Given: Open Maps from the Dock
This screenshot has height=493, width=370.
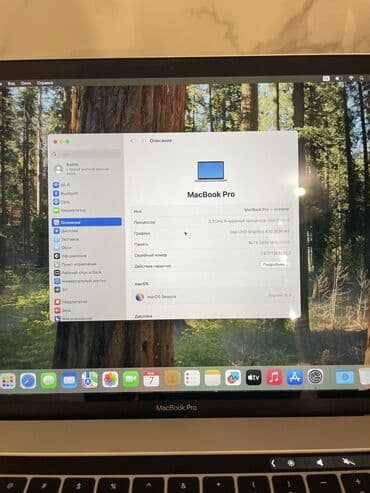Looking at the screenshot, I should pos(90,380).
